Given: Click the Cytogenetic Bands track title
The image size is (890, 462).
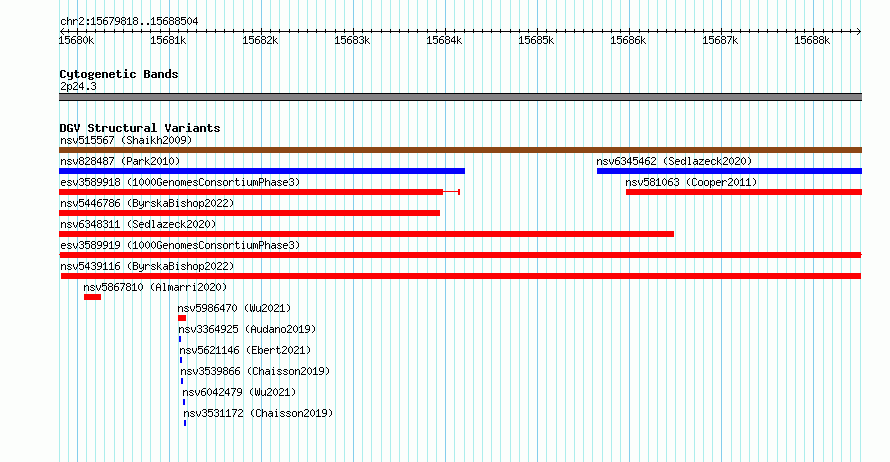Looking at the screenshot, I should (119, 74).
